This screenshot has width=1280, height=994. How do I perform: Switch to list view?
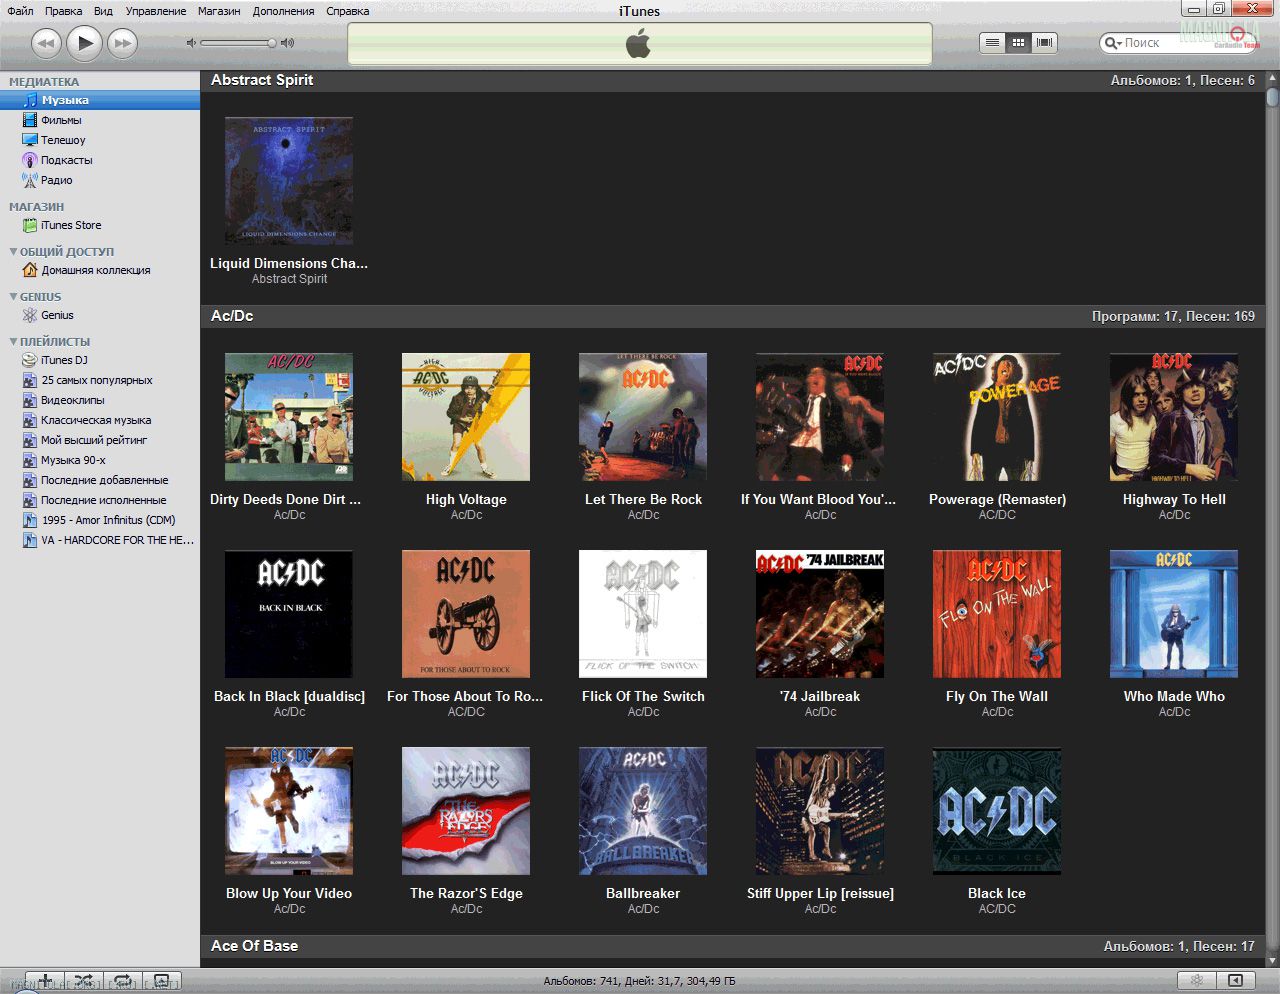[992, 43]
